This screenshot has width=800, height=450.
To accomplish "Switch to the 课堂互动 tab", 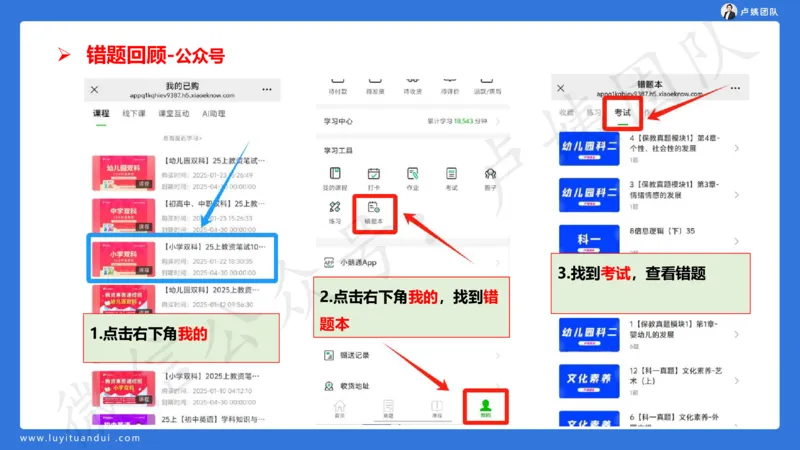I will [x=173, y=113].
